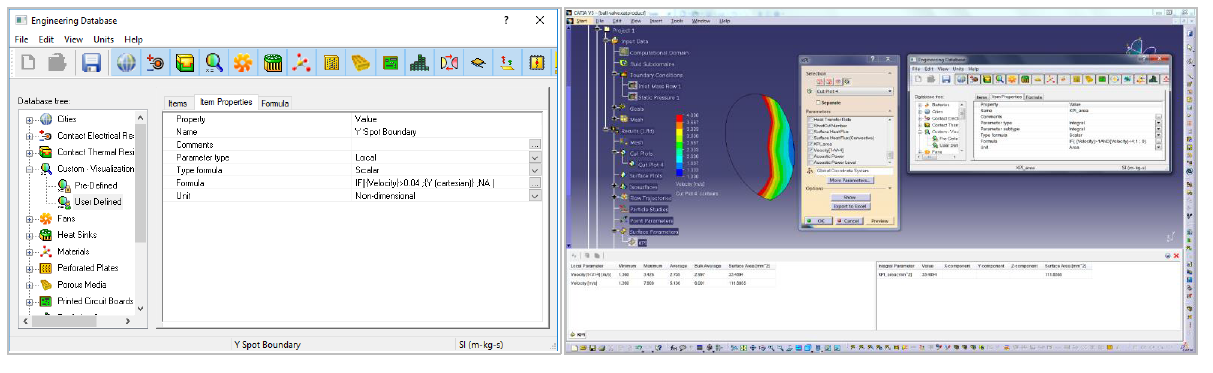Click the ellipsis button on the Formula row
This screenshot has width=1213, height=373.
535,183
